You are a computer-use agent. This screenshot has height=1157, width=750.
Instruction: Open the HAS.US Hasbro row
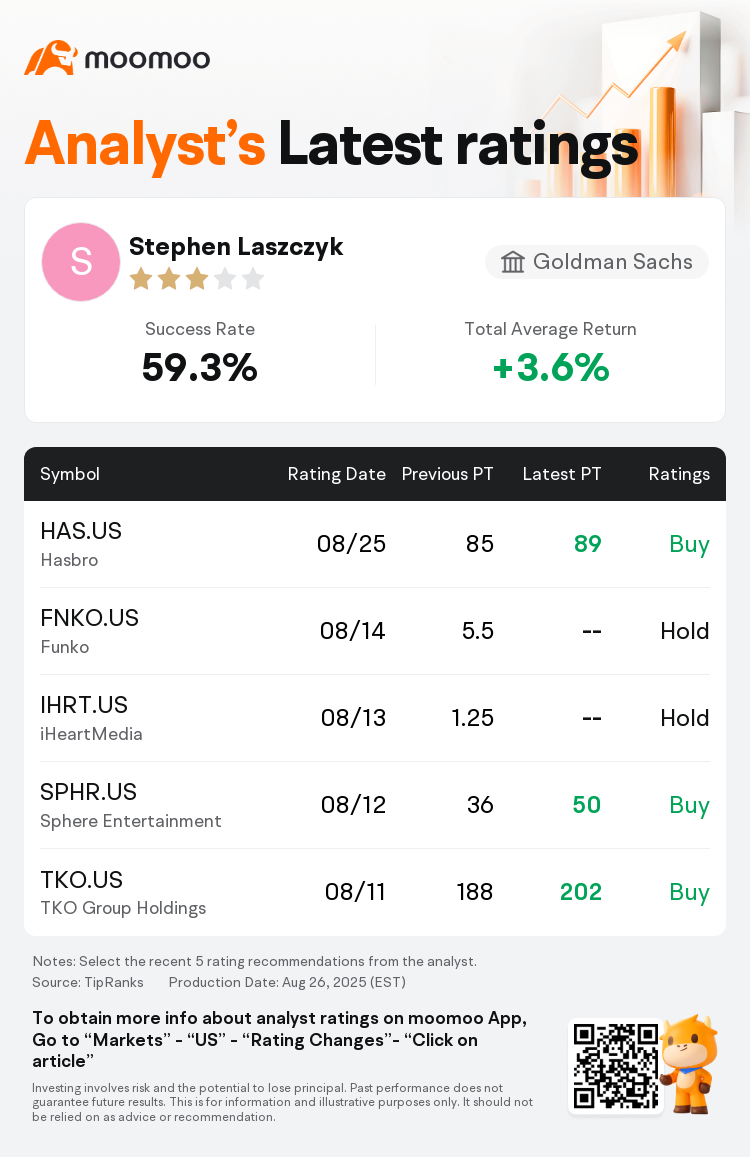tap(375, 545)
